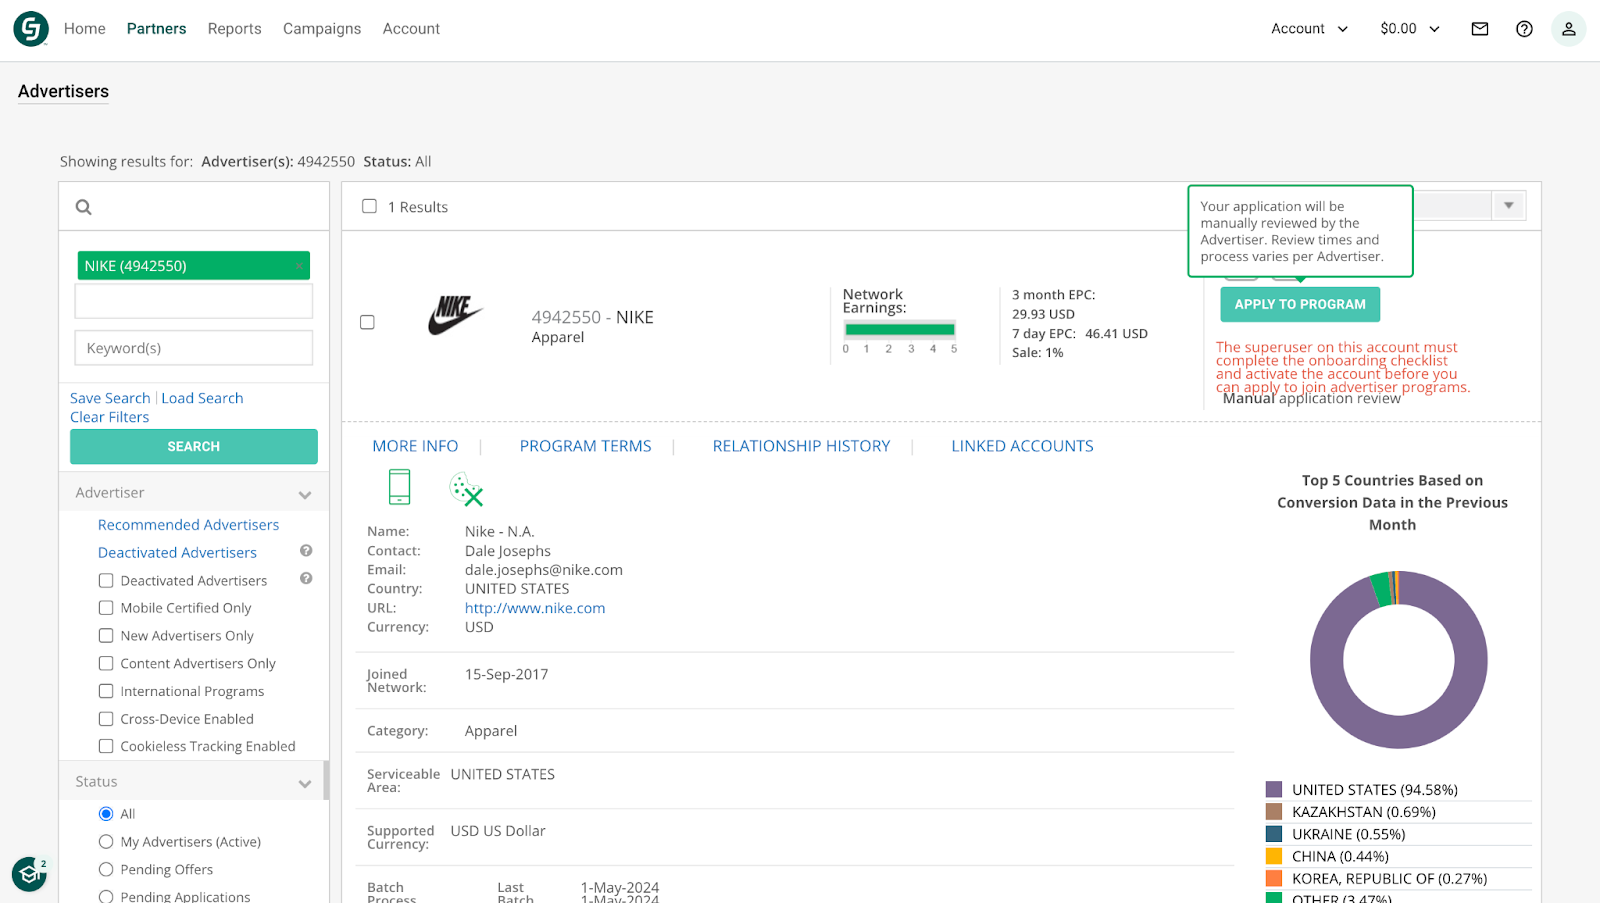Open the mail messages icon
The width and height of the screenshot is (1600, 903).
tap(1480, 29)
